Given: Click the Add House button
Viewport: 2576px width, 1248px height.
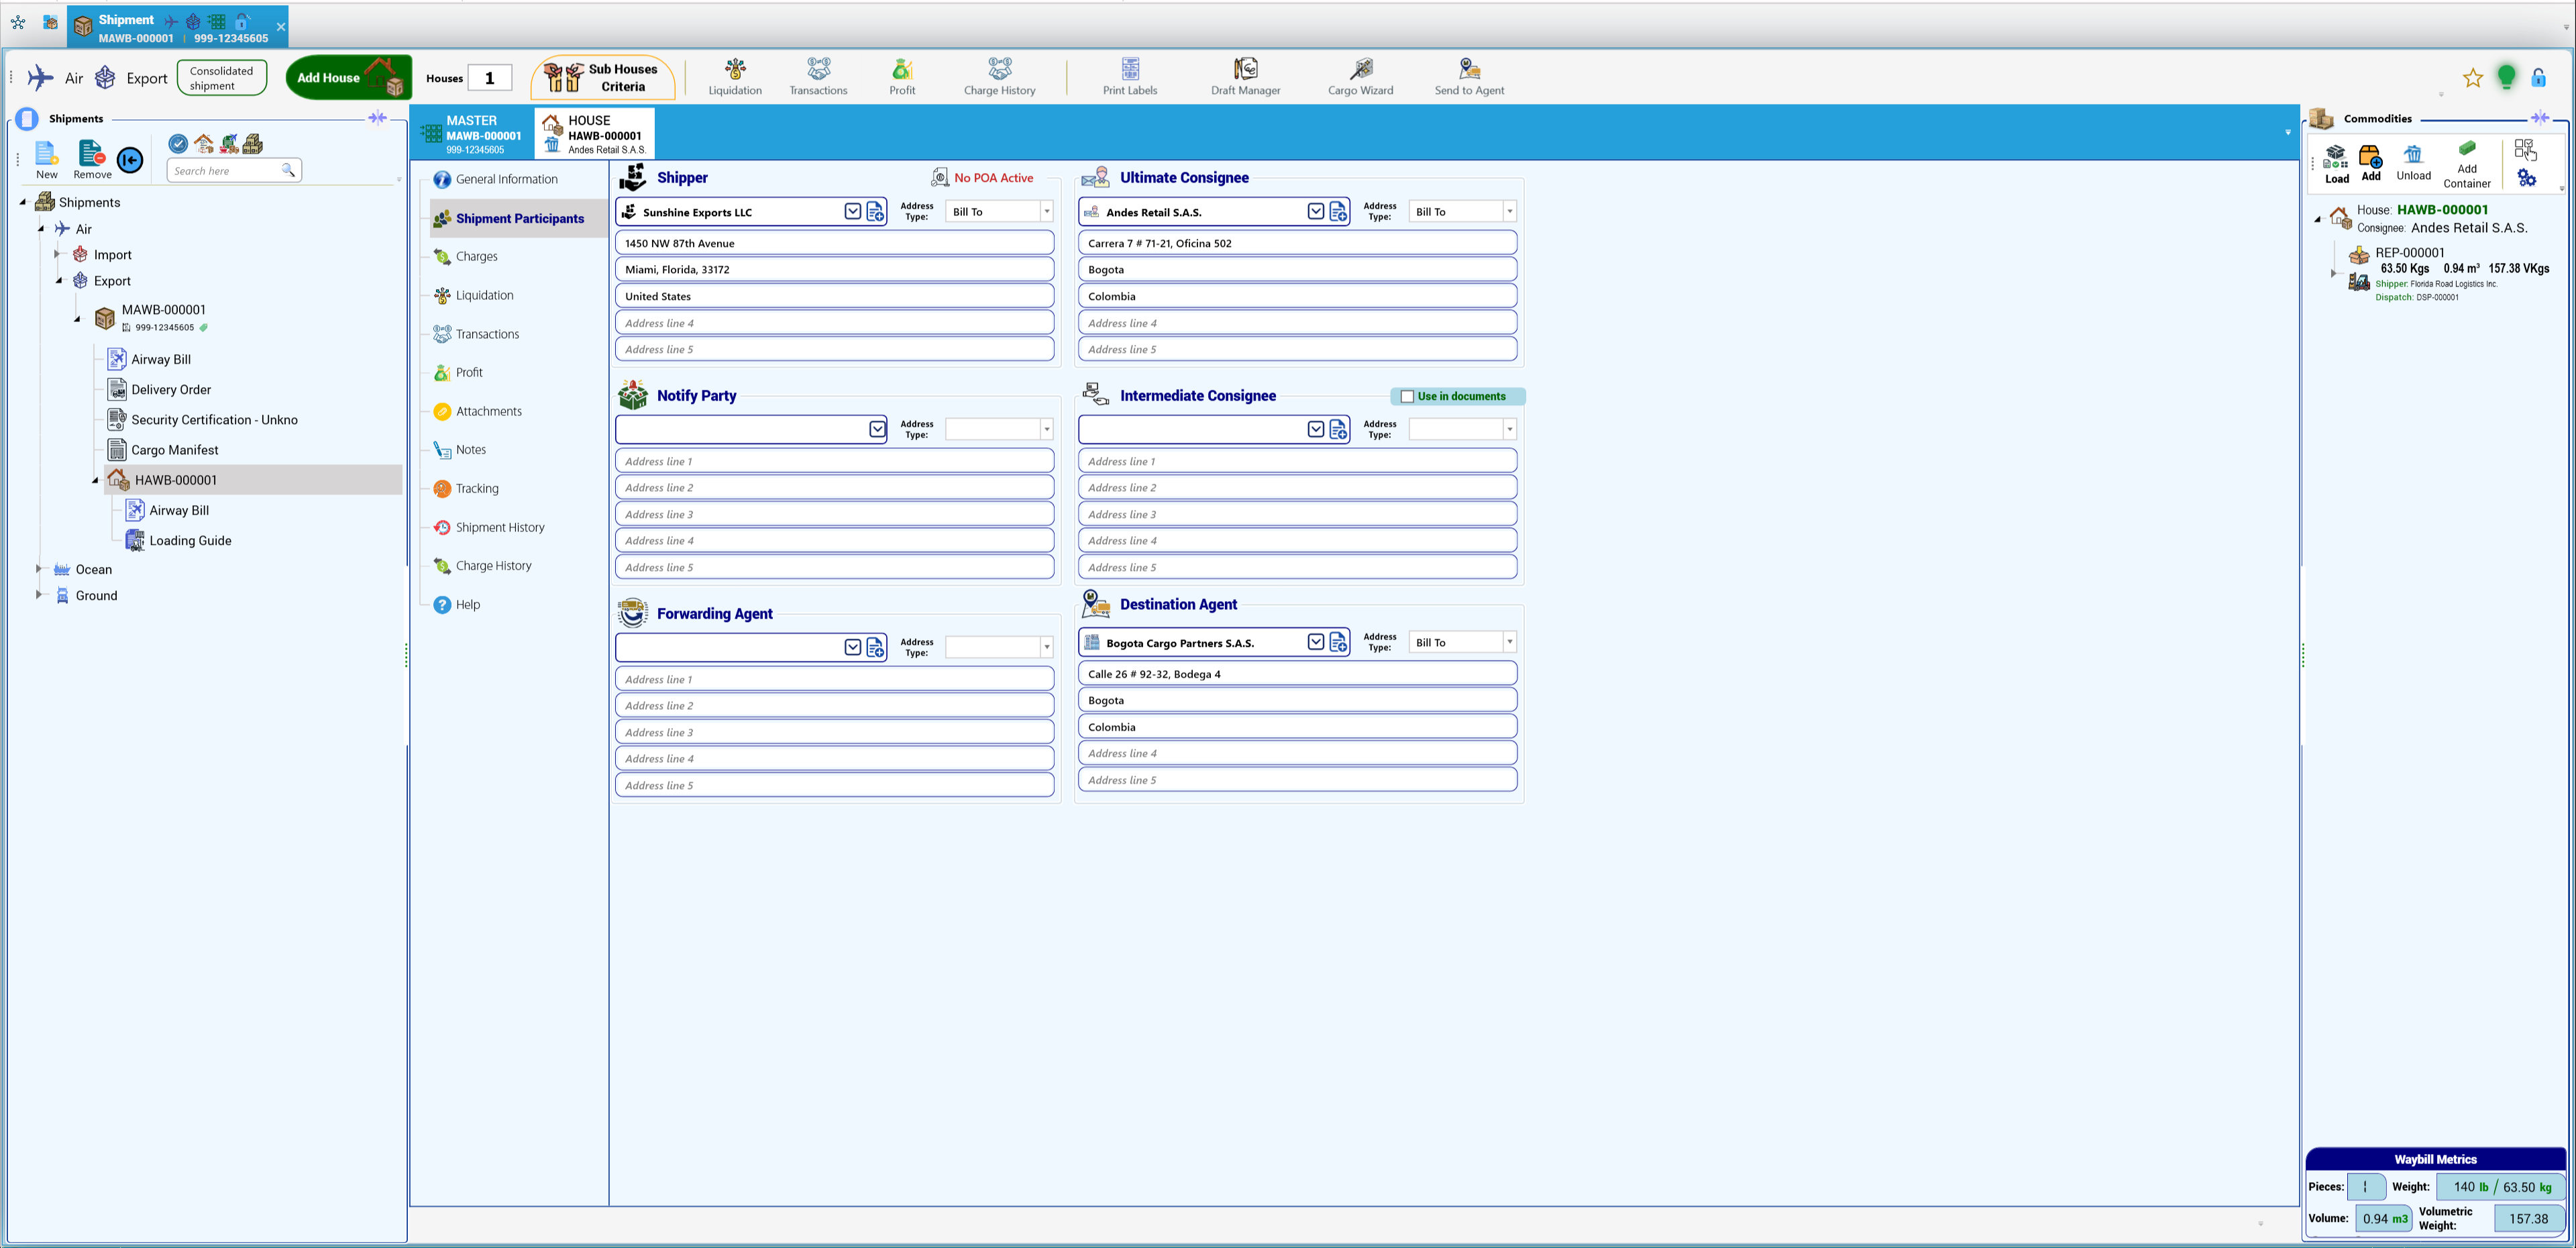Looking at the screenshot, I should (x=348, y=78).
